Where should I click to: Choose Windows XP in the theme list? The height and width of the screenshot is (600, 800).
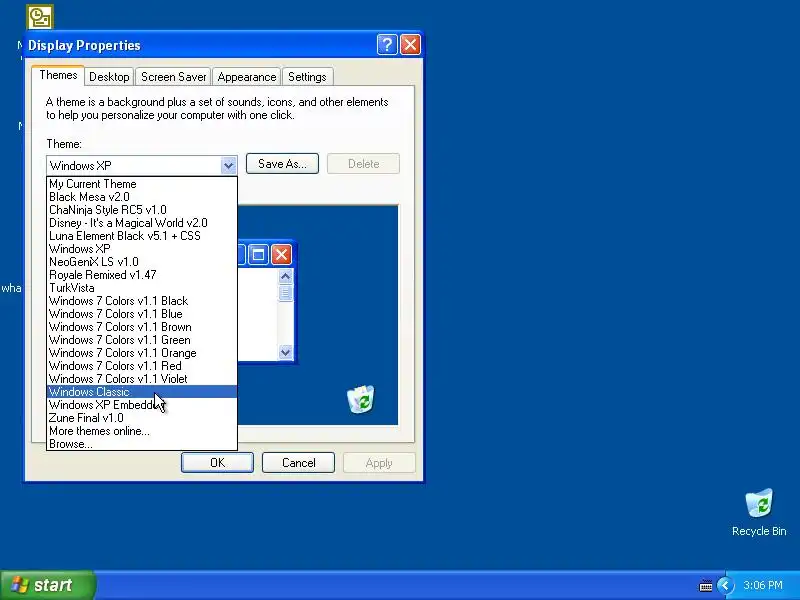[142, 249]
